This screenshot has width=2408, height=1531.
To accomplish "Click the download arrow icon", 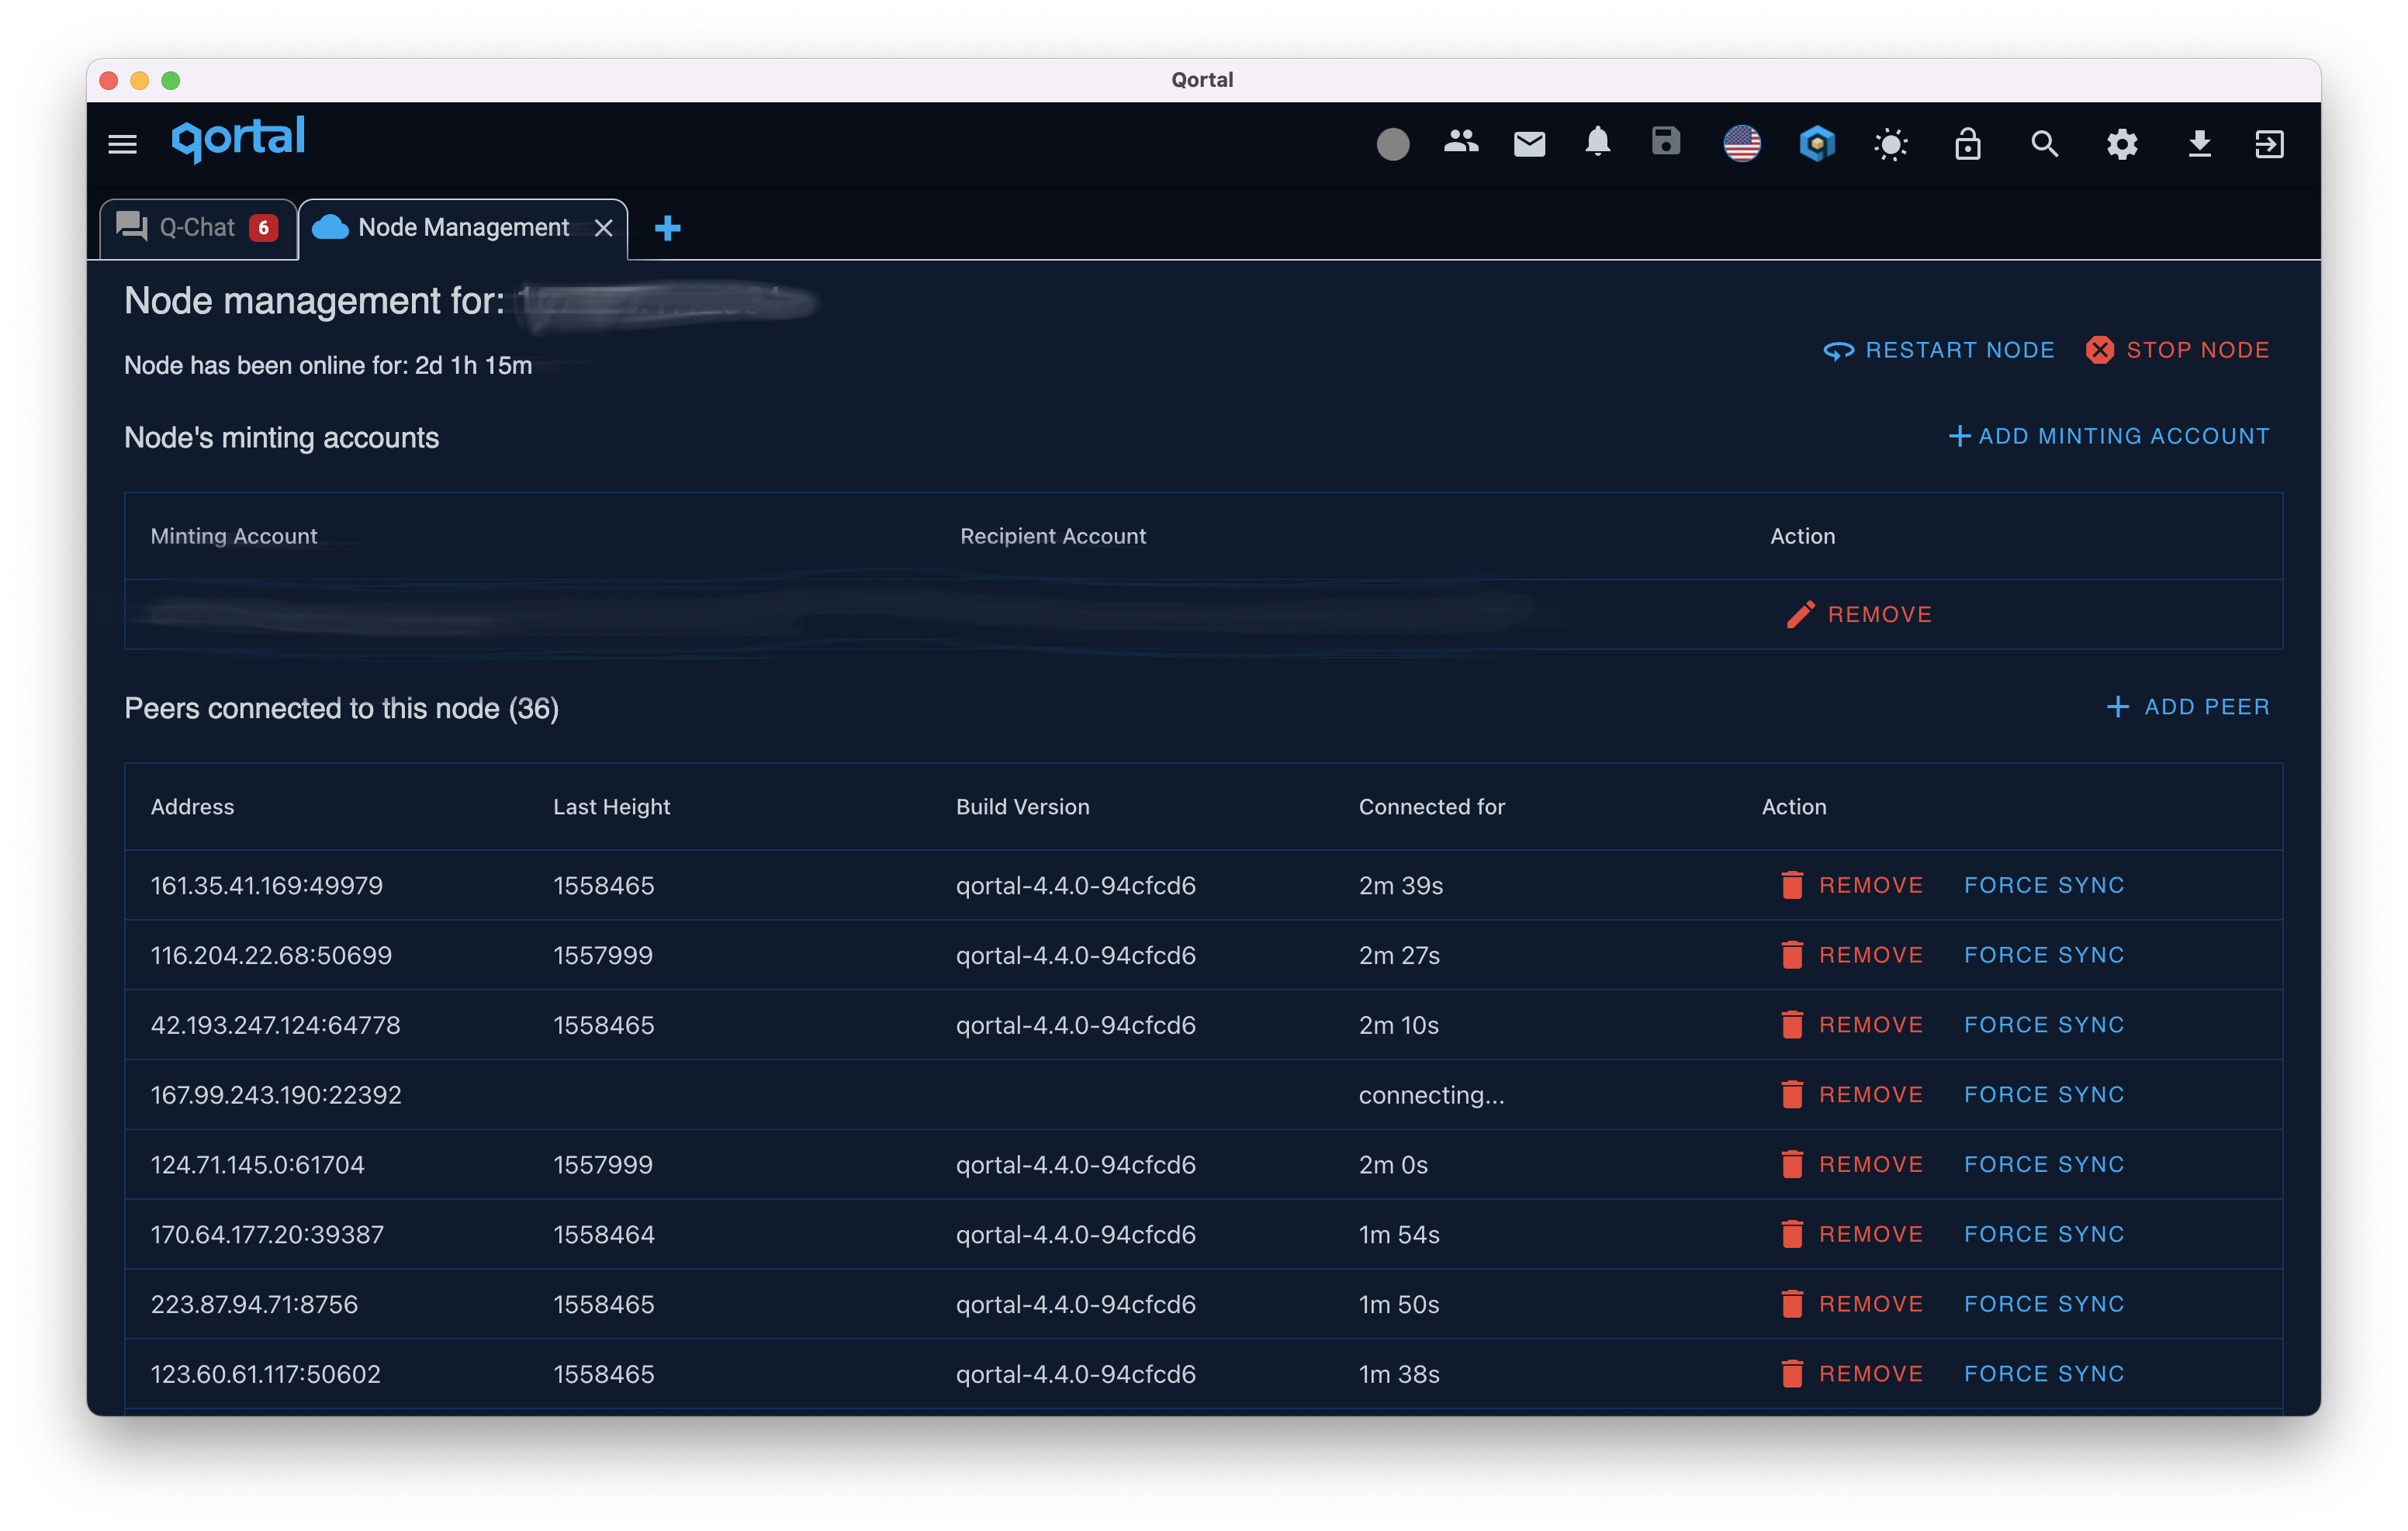I will pos(2199,144).
